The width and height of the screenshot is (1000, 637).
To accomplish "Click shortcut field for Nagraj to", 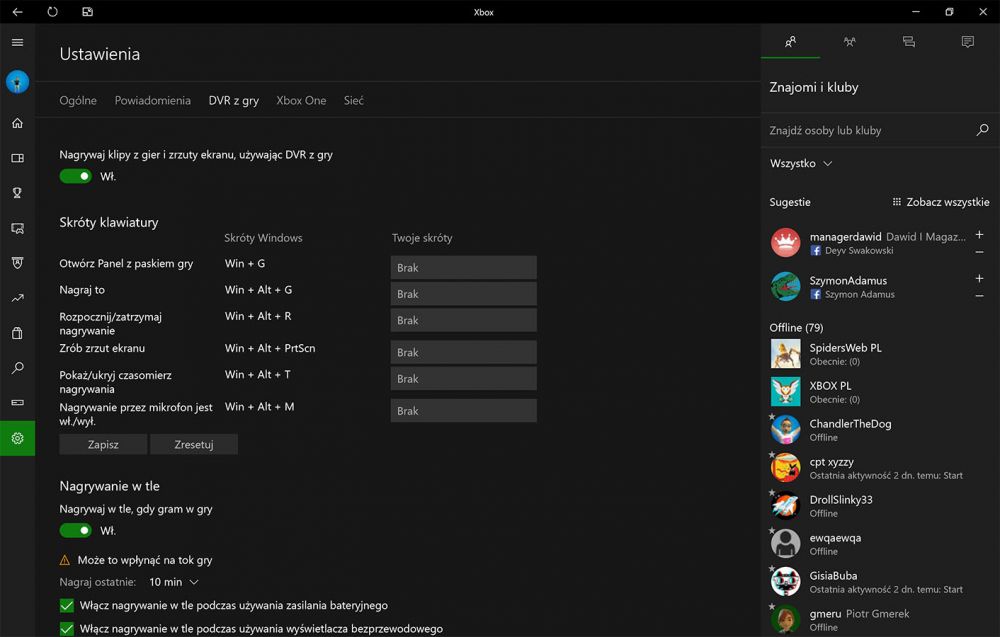I will coord(464,294).
